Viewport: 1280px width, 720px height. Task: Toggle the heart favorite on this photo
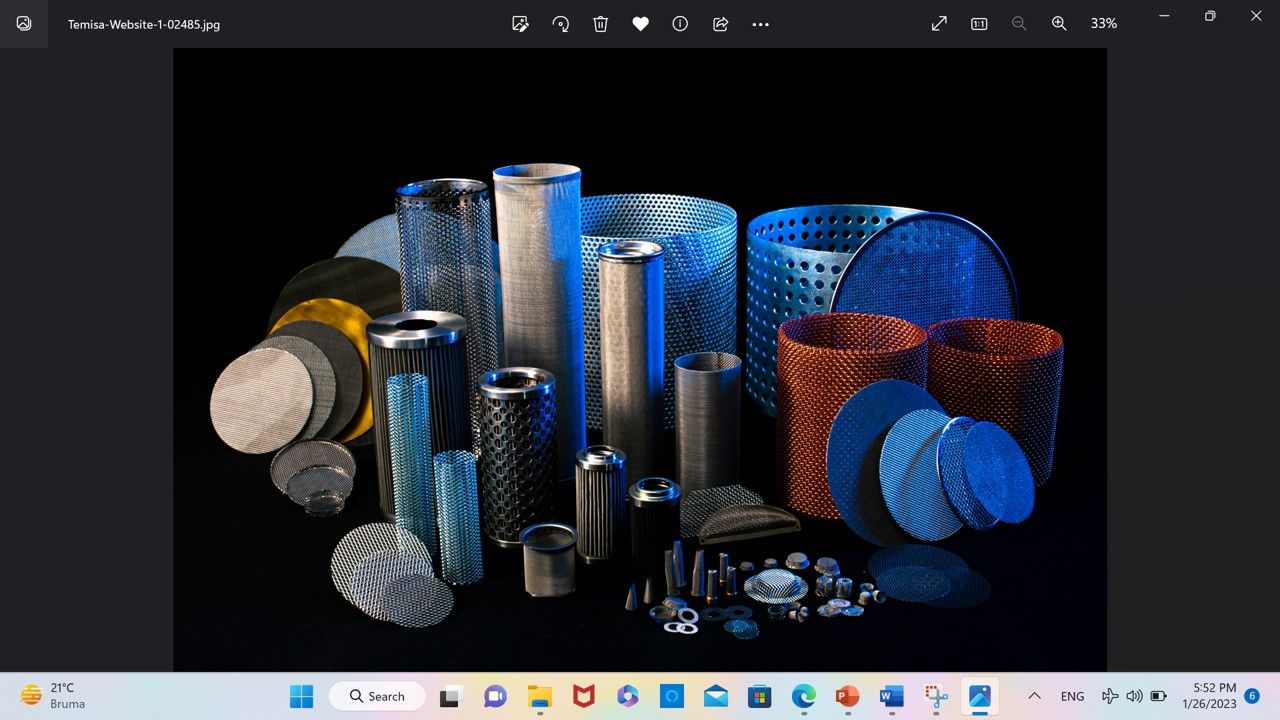pyautogui.click(x=640, y=24)
